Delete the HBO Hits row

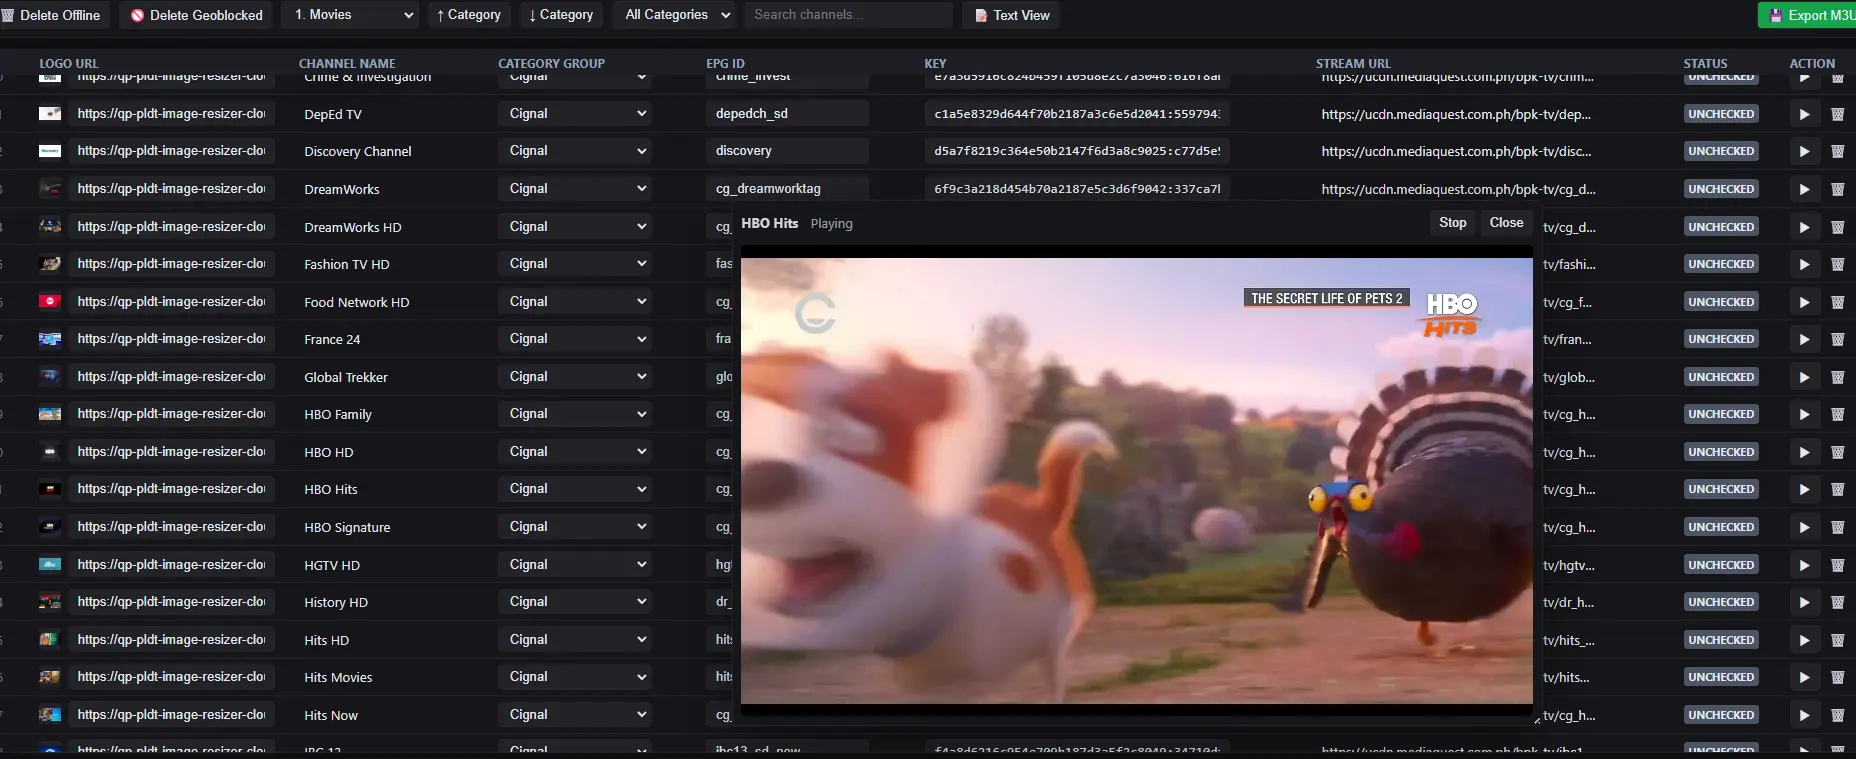(1837, 489)
